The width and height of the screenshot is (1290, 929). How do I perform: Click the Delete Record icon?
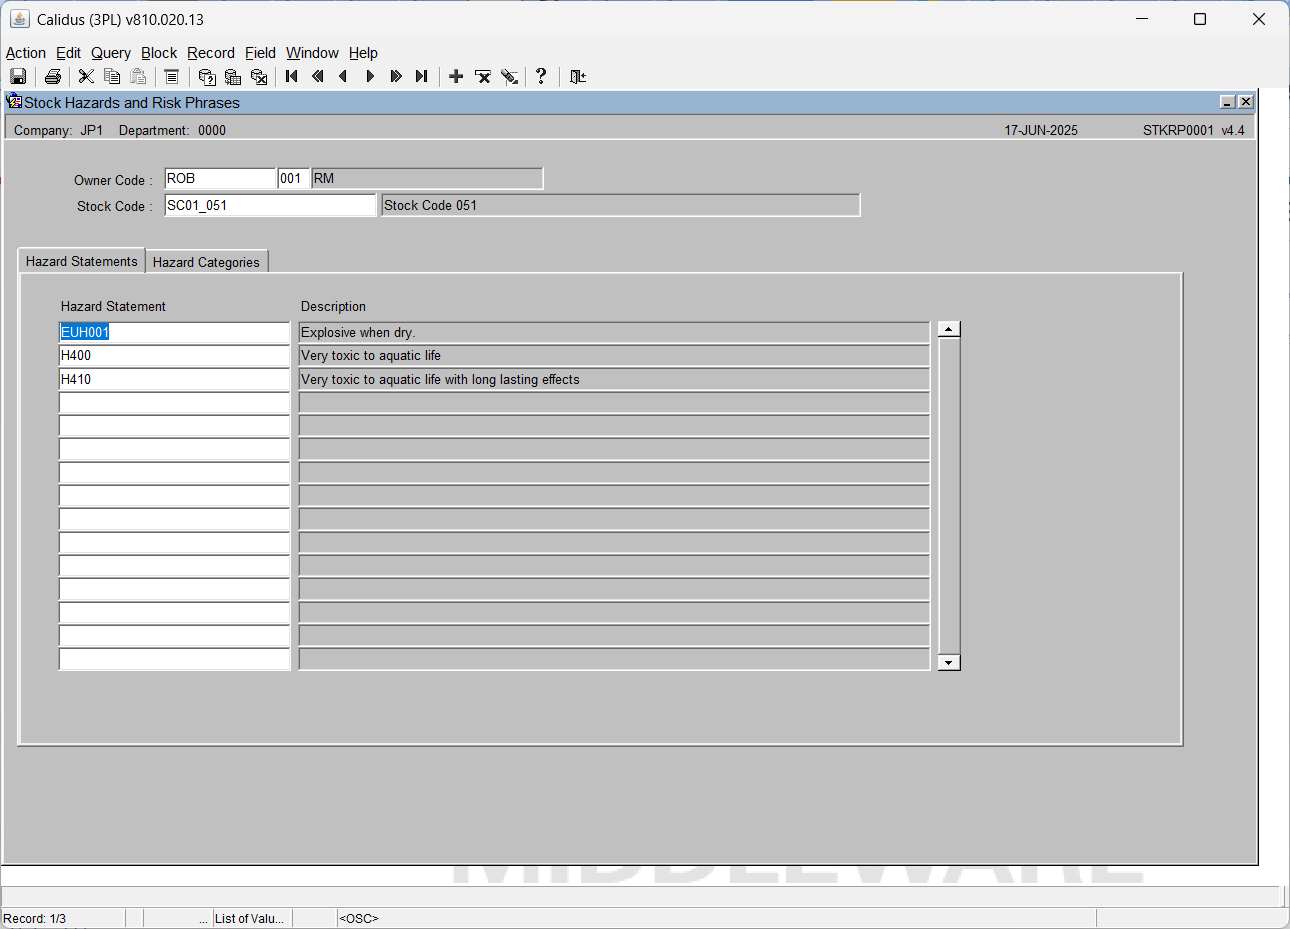[483, 77]
